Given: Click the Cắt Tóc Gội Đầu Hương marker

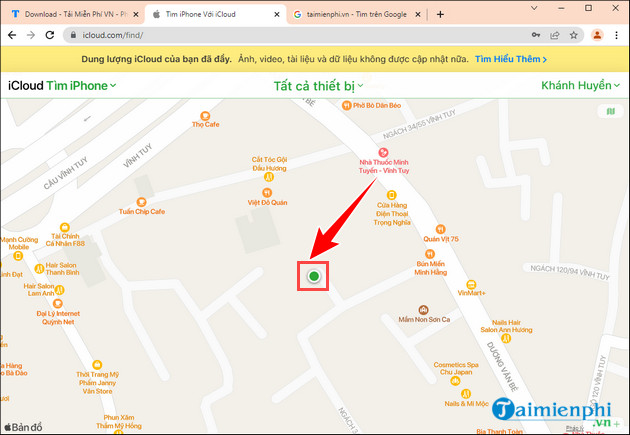Looking at the screenshot, I should (269, 177).
